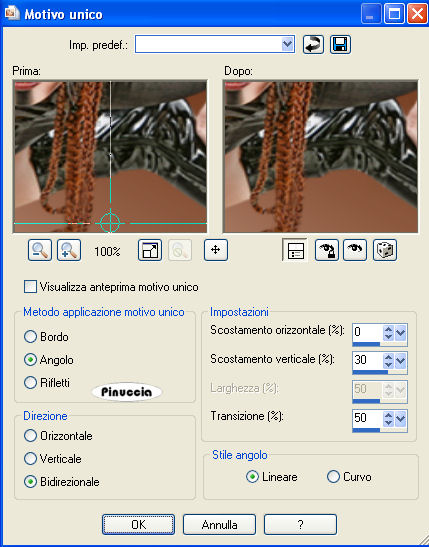Image resolution: width=429 pixels, height=547 pixels.
Task: Click the proof eye icon
Action: 355,250
